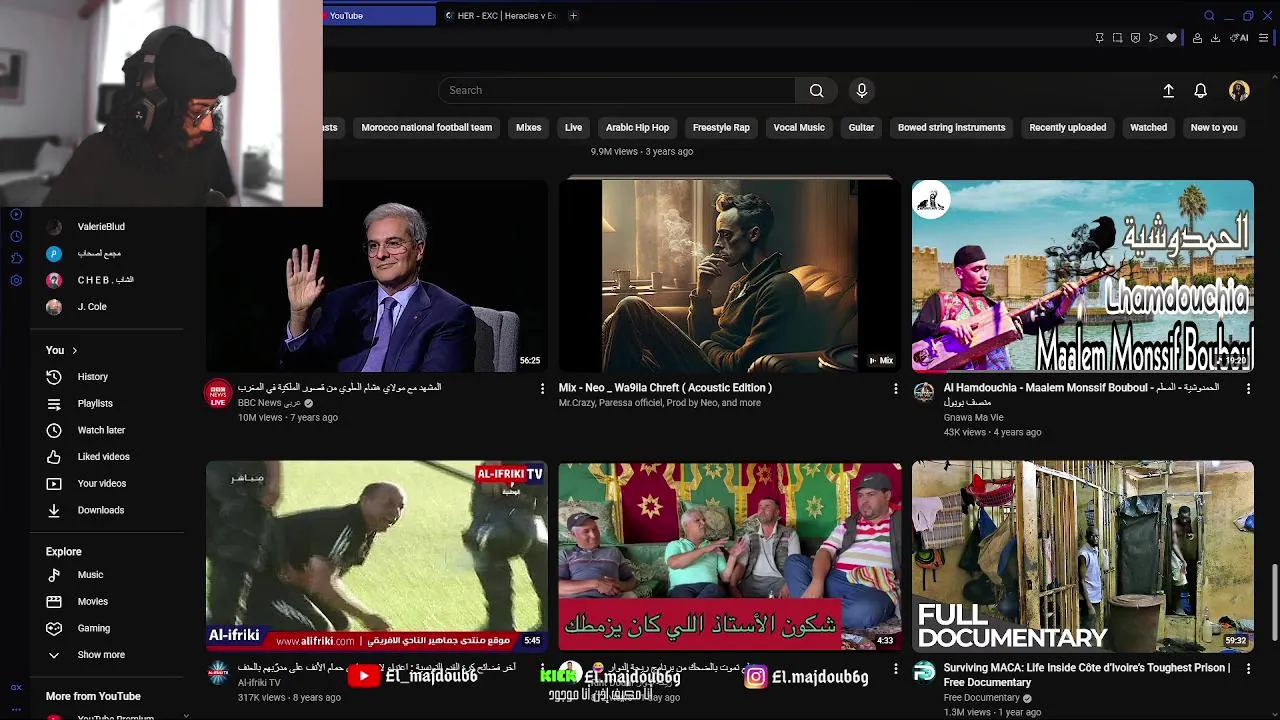This screenshot has width=1280, height=720.
Task: Select the Freestyle Rap chip
Action: click(x=721, y=127)
